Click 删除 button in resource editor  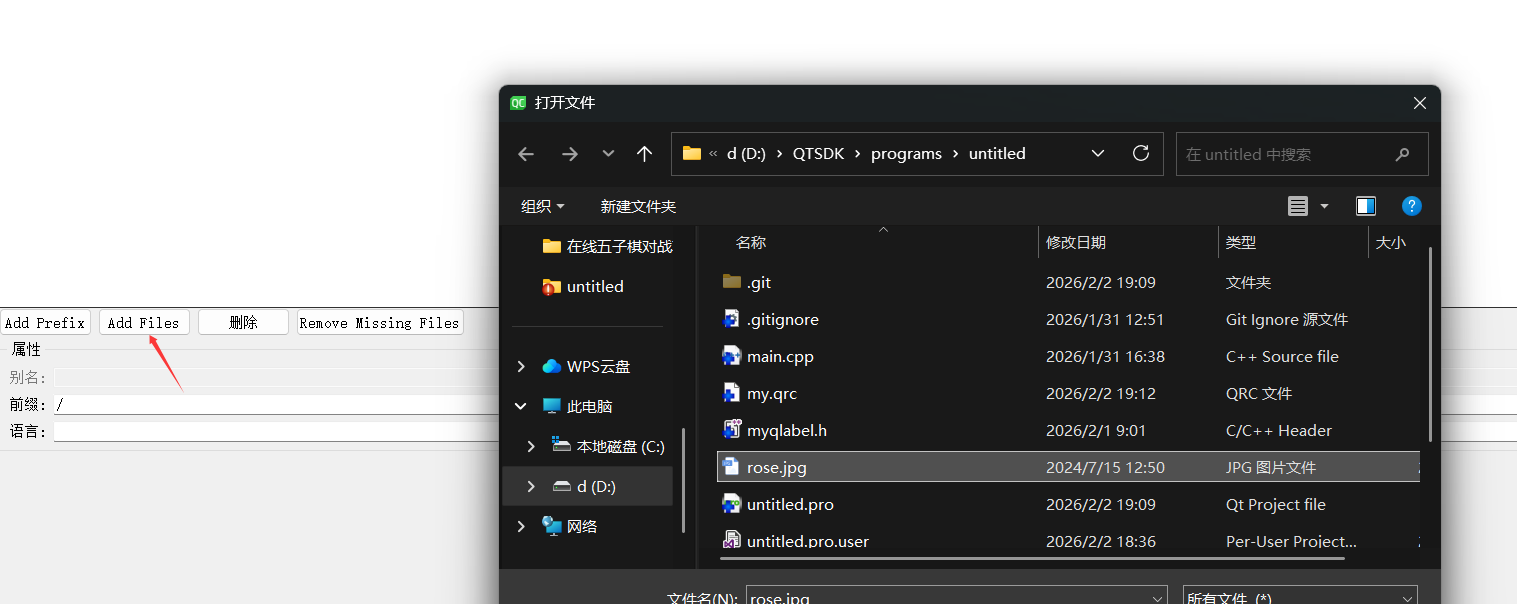tap(243, 322)
